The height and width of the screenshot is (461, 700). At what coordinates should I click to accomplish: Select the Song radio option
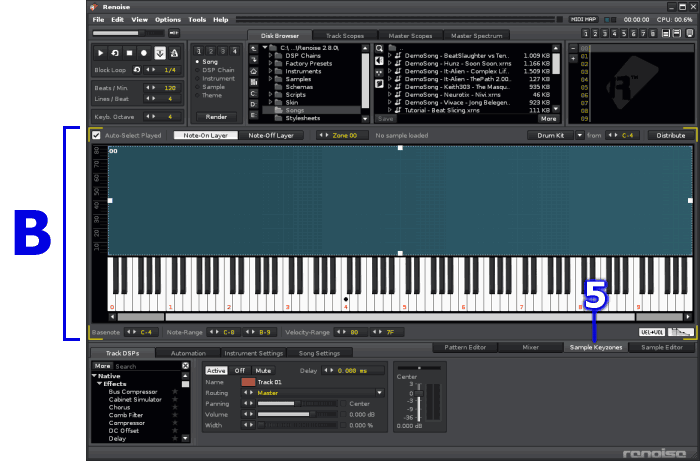pos(197,62)
